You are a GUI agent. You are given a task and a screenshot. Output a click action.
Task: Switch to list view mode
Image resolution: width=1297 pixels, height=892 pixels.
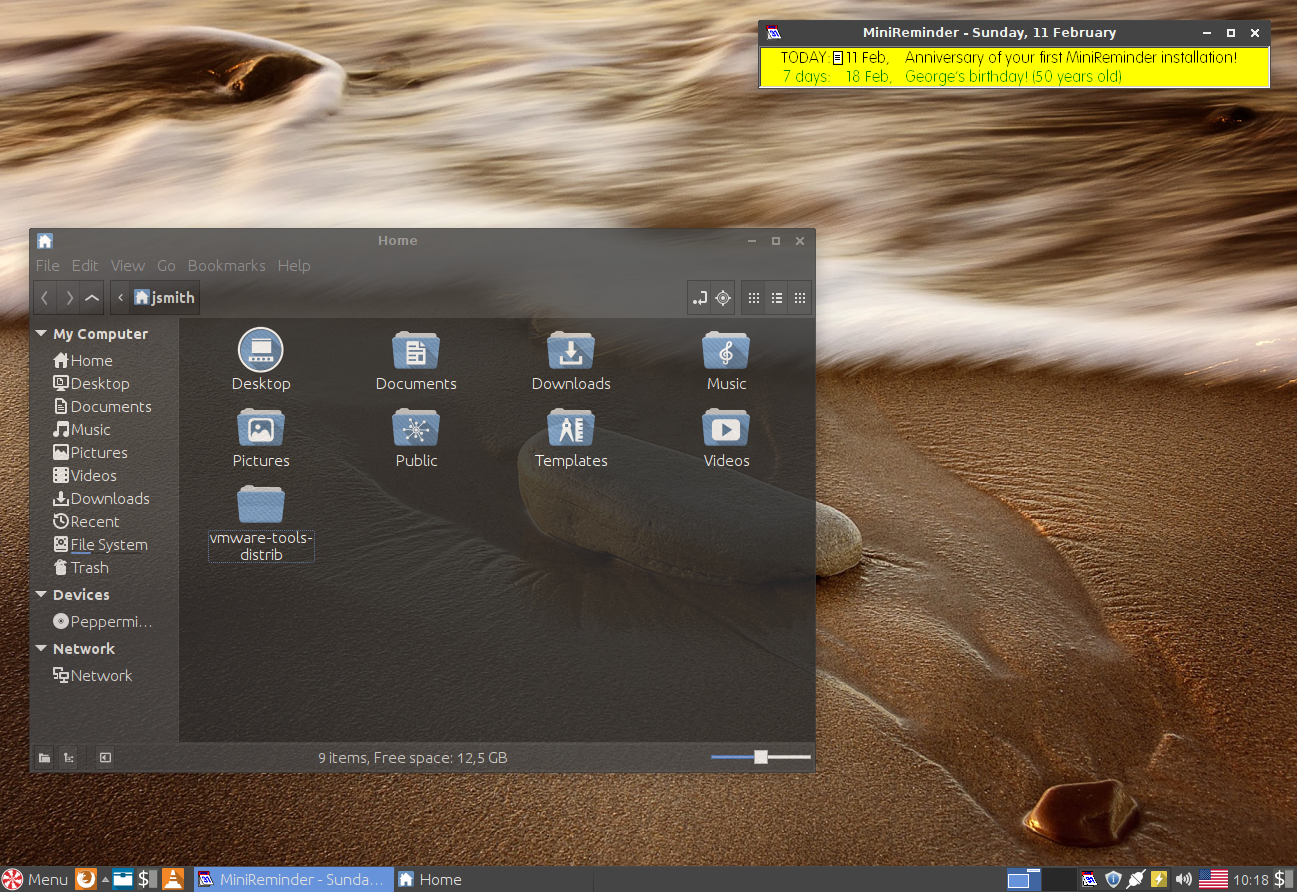[776, 298]
